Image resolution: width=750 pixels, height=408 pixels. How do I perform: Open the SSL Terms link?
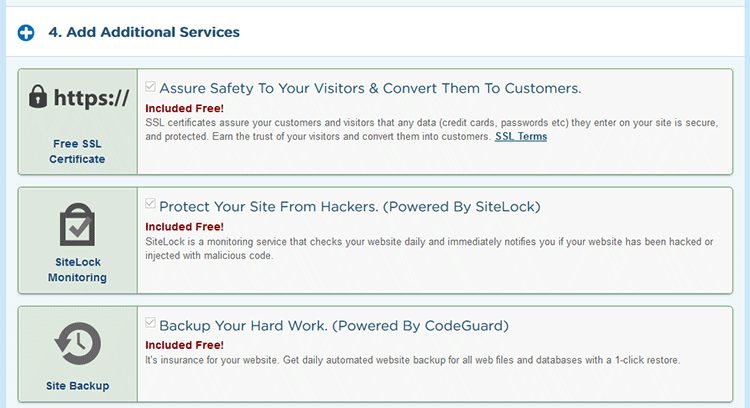[521, 137]
